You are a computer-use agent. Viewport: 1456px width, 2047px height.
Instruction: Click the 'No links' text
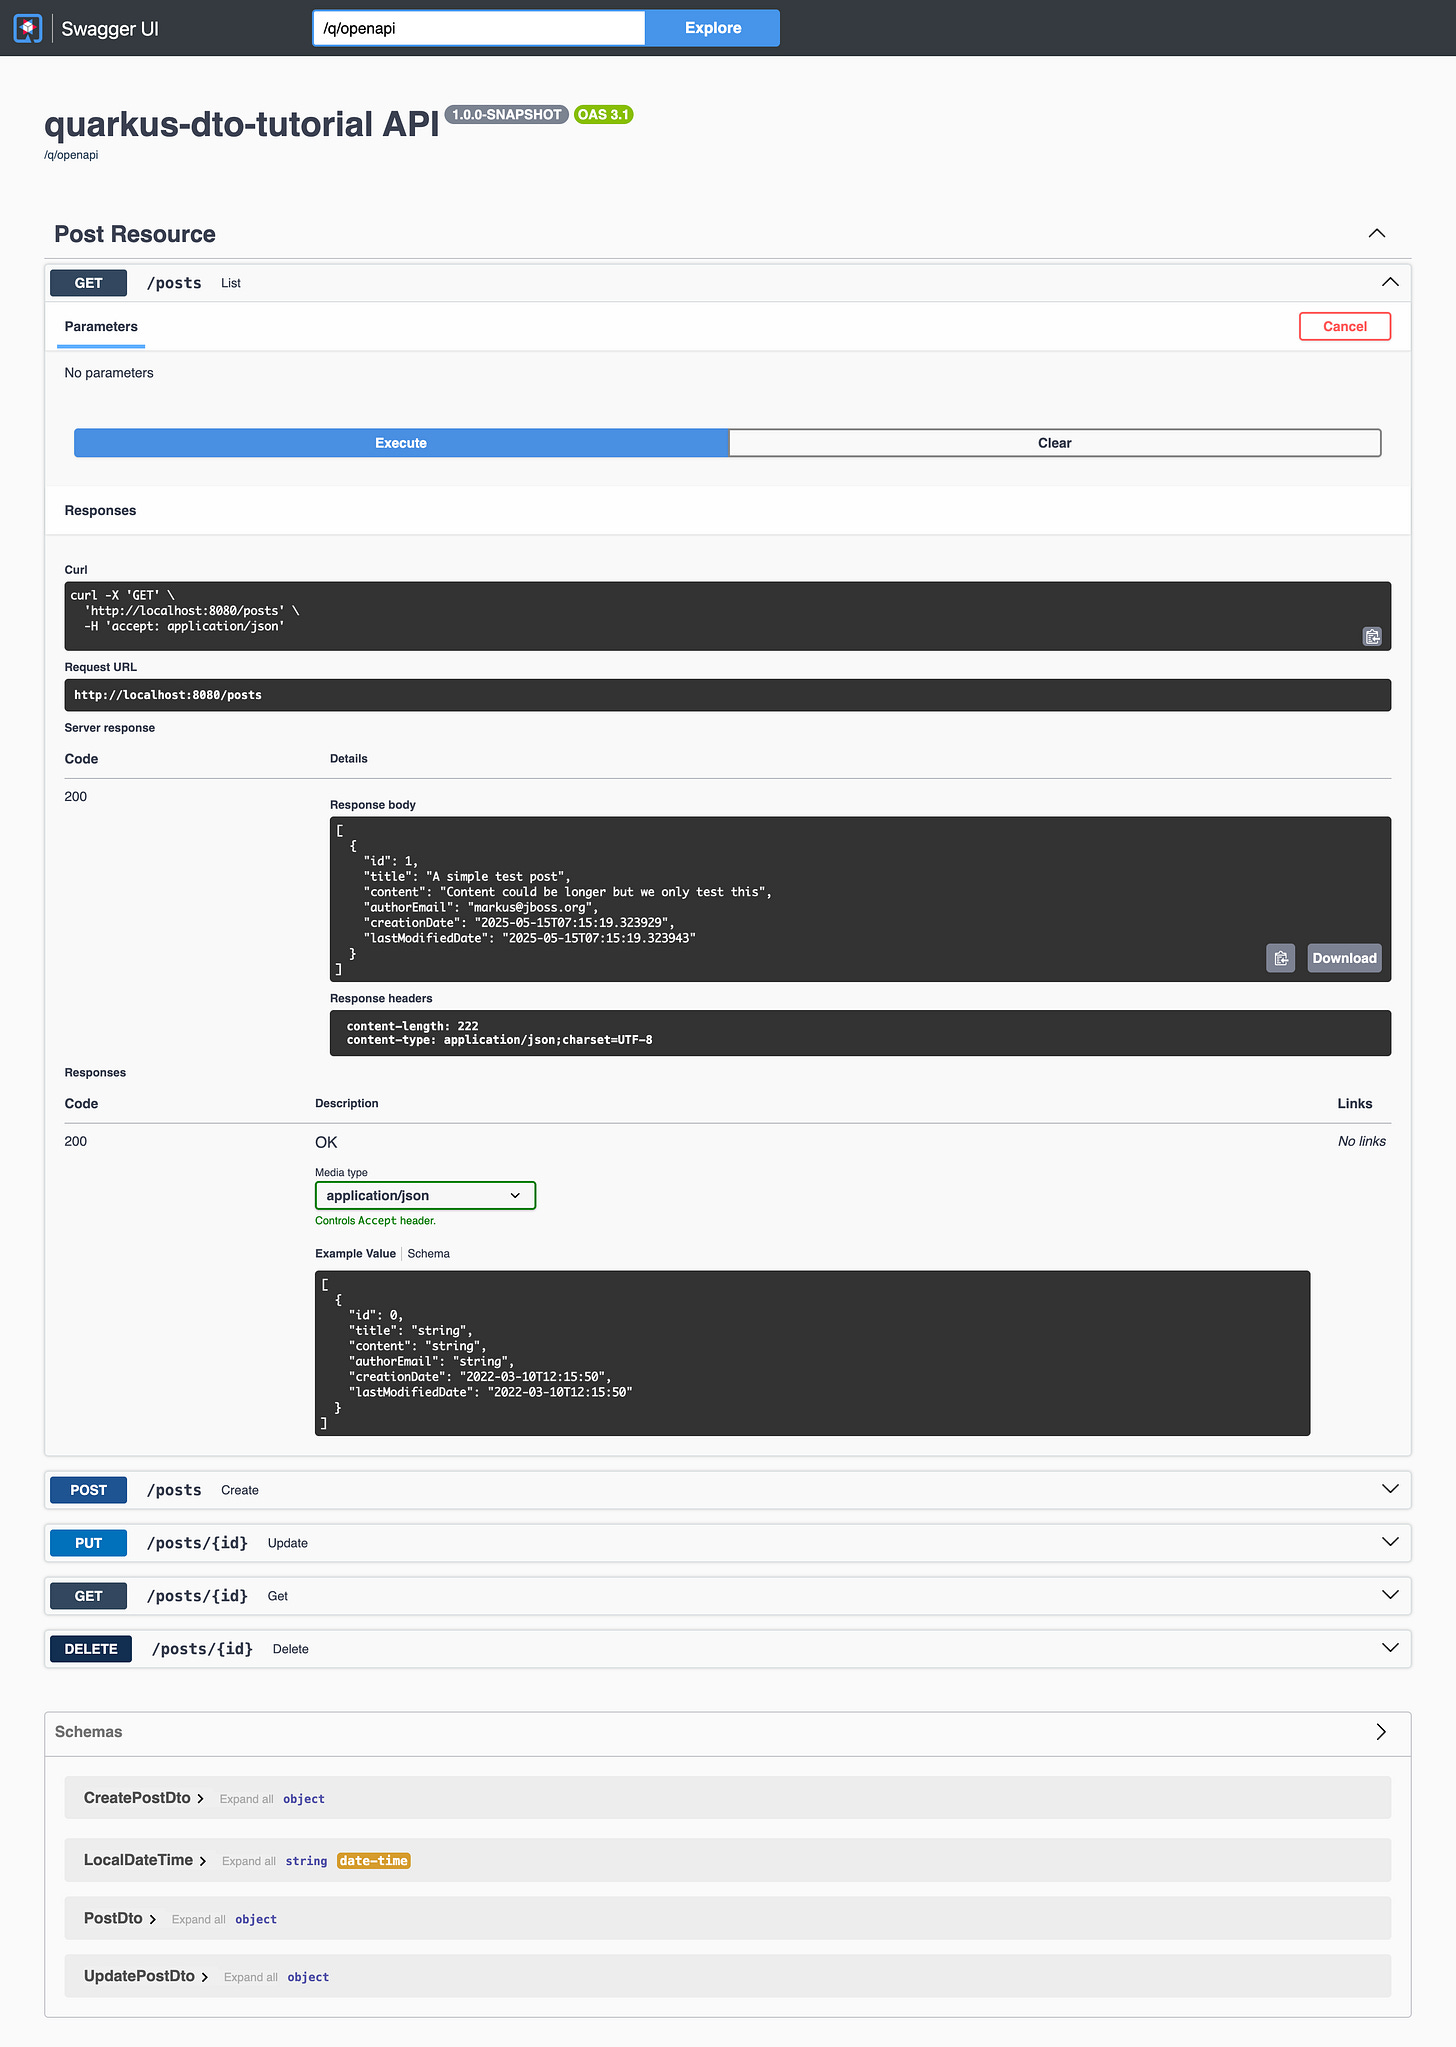(1362, 1142)
